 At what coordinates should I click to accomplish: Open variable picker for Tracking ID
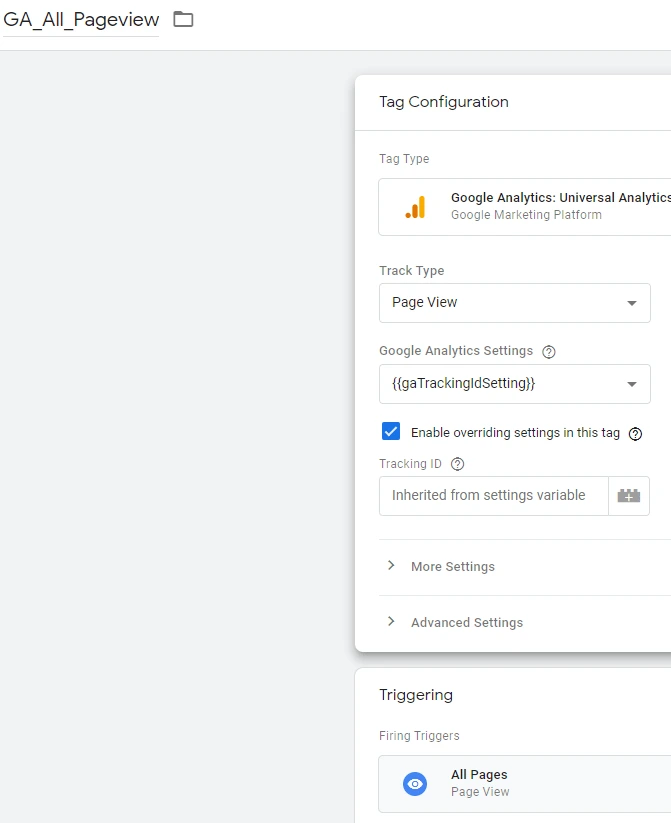(x=629, y=496)
